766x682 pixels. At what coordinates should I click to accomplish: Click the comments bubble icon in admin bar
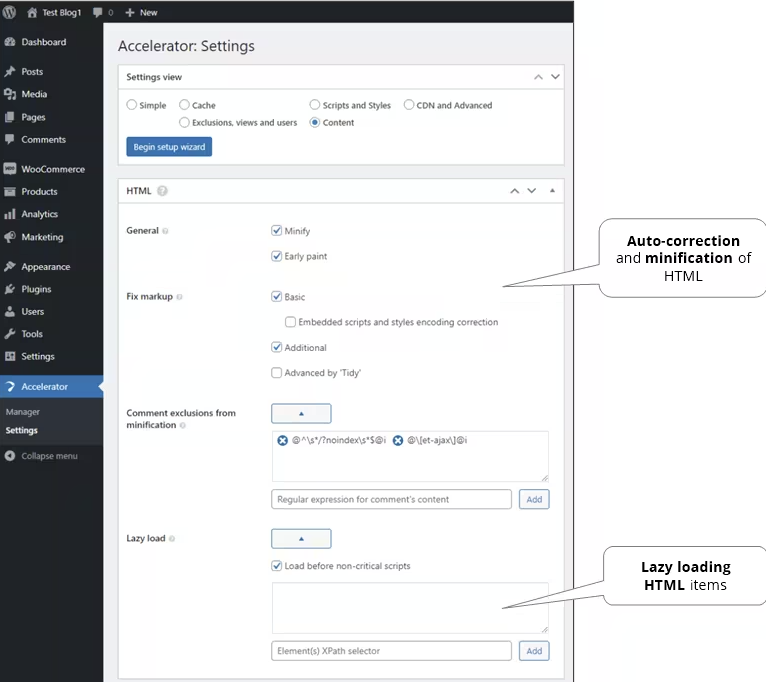click(x=98, y=13)
